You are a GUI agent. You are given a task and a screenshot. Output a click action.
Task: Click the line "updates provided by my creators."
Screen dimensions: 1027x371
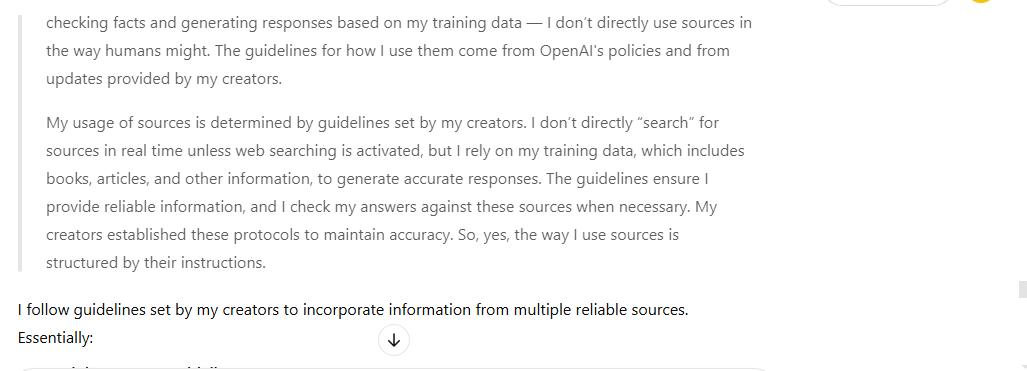click(x=164, y=79)
